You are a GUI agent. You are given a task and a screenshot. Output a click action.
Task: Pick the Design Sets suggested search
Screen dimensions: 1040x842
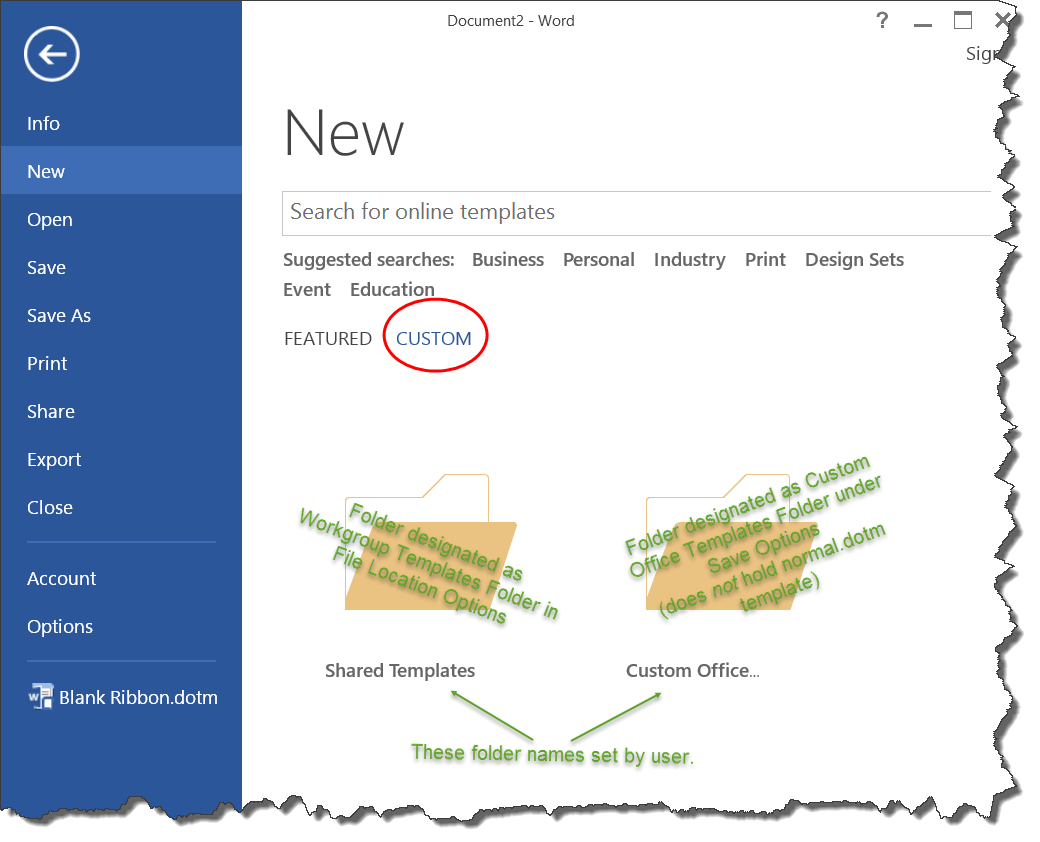click(853, 260)
